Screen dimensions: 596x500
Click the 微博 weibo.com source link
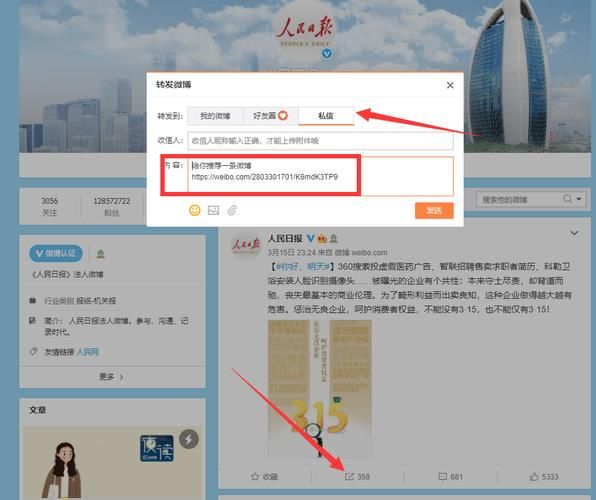[361, 252]
